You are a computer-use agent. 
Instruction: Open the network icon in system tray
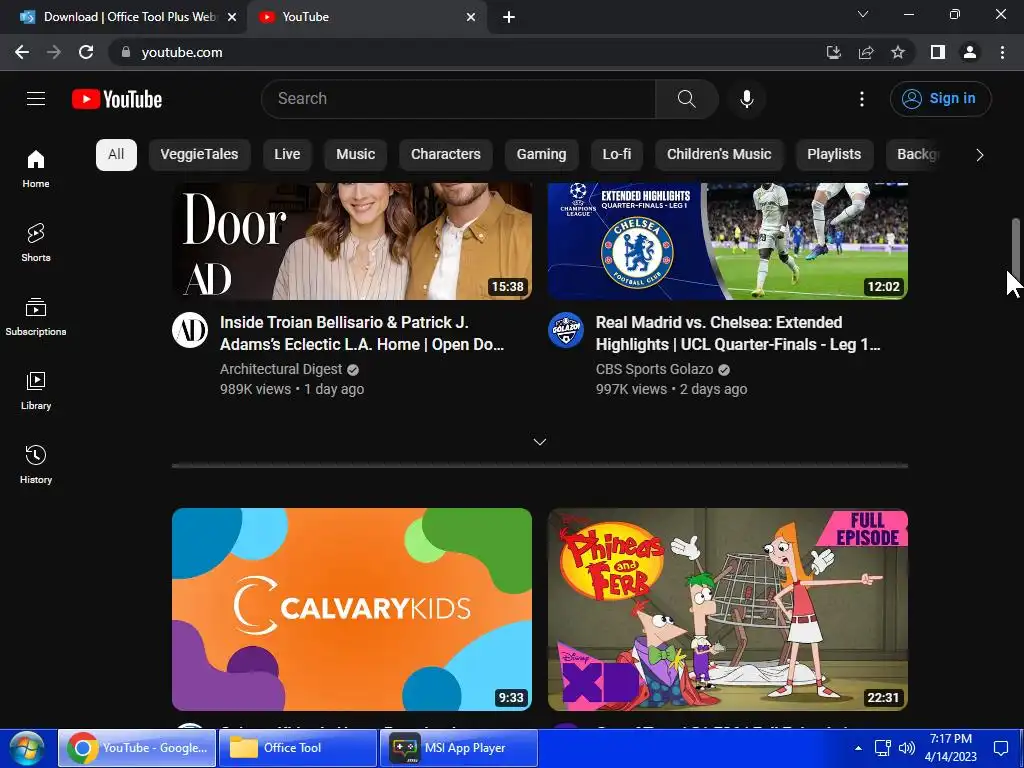coord(883,748)
